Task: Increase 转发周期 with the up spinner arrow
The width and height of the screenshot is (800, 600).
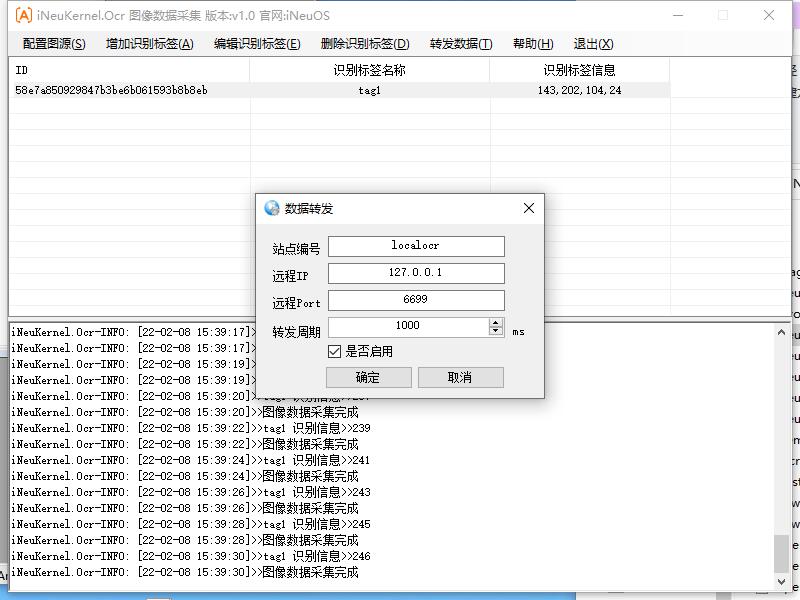Action: 496,322
